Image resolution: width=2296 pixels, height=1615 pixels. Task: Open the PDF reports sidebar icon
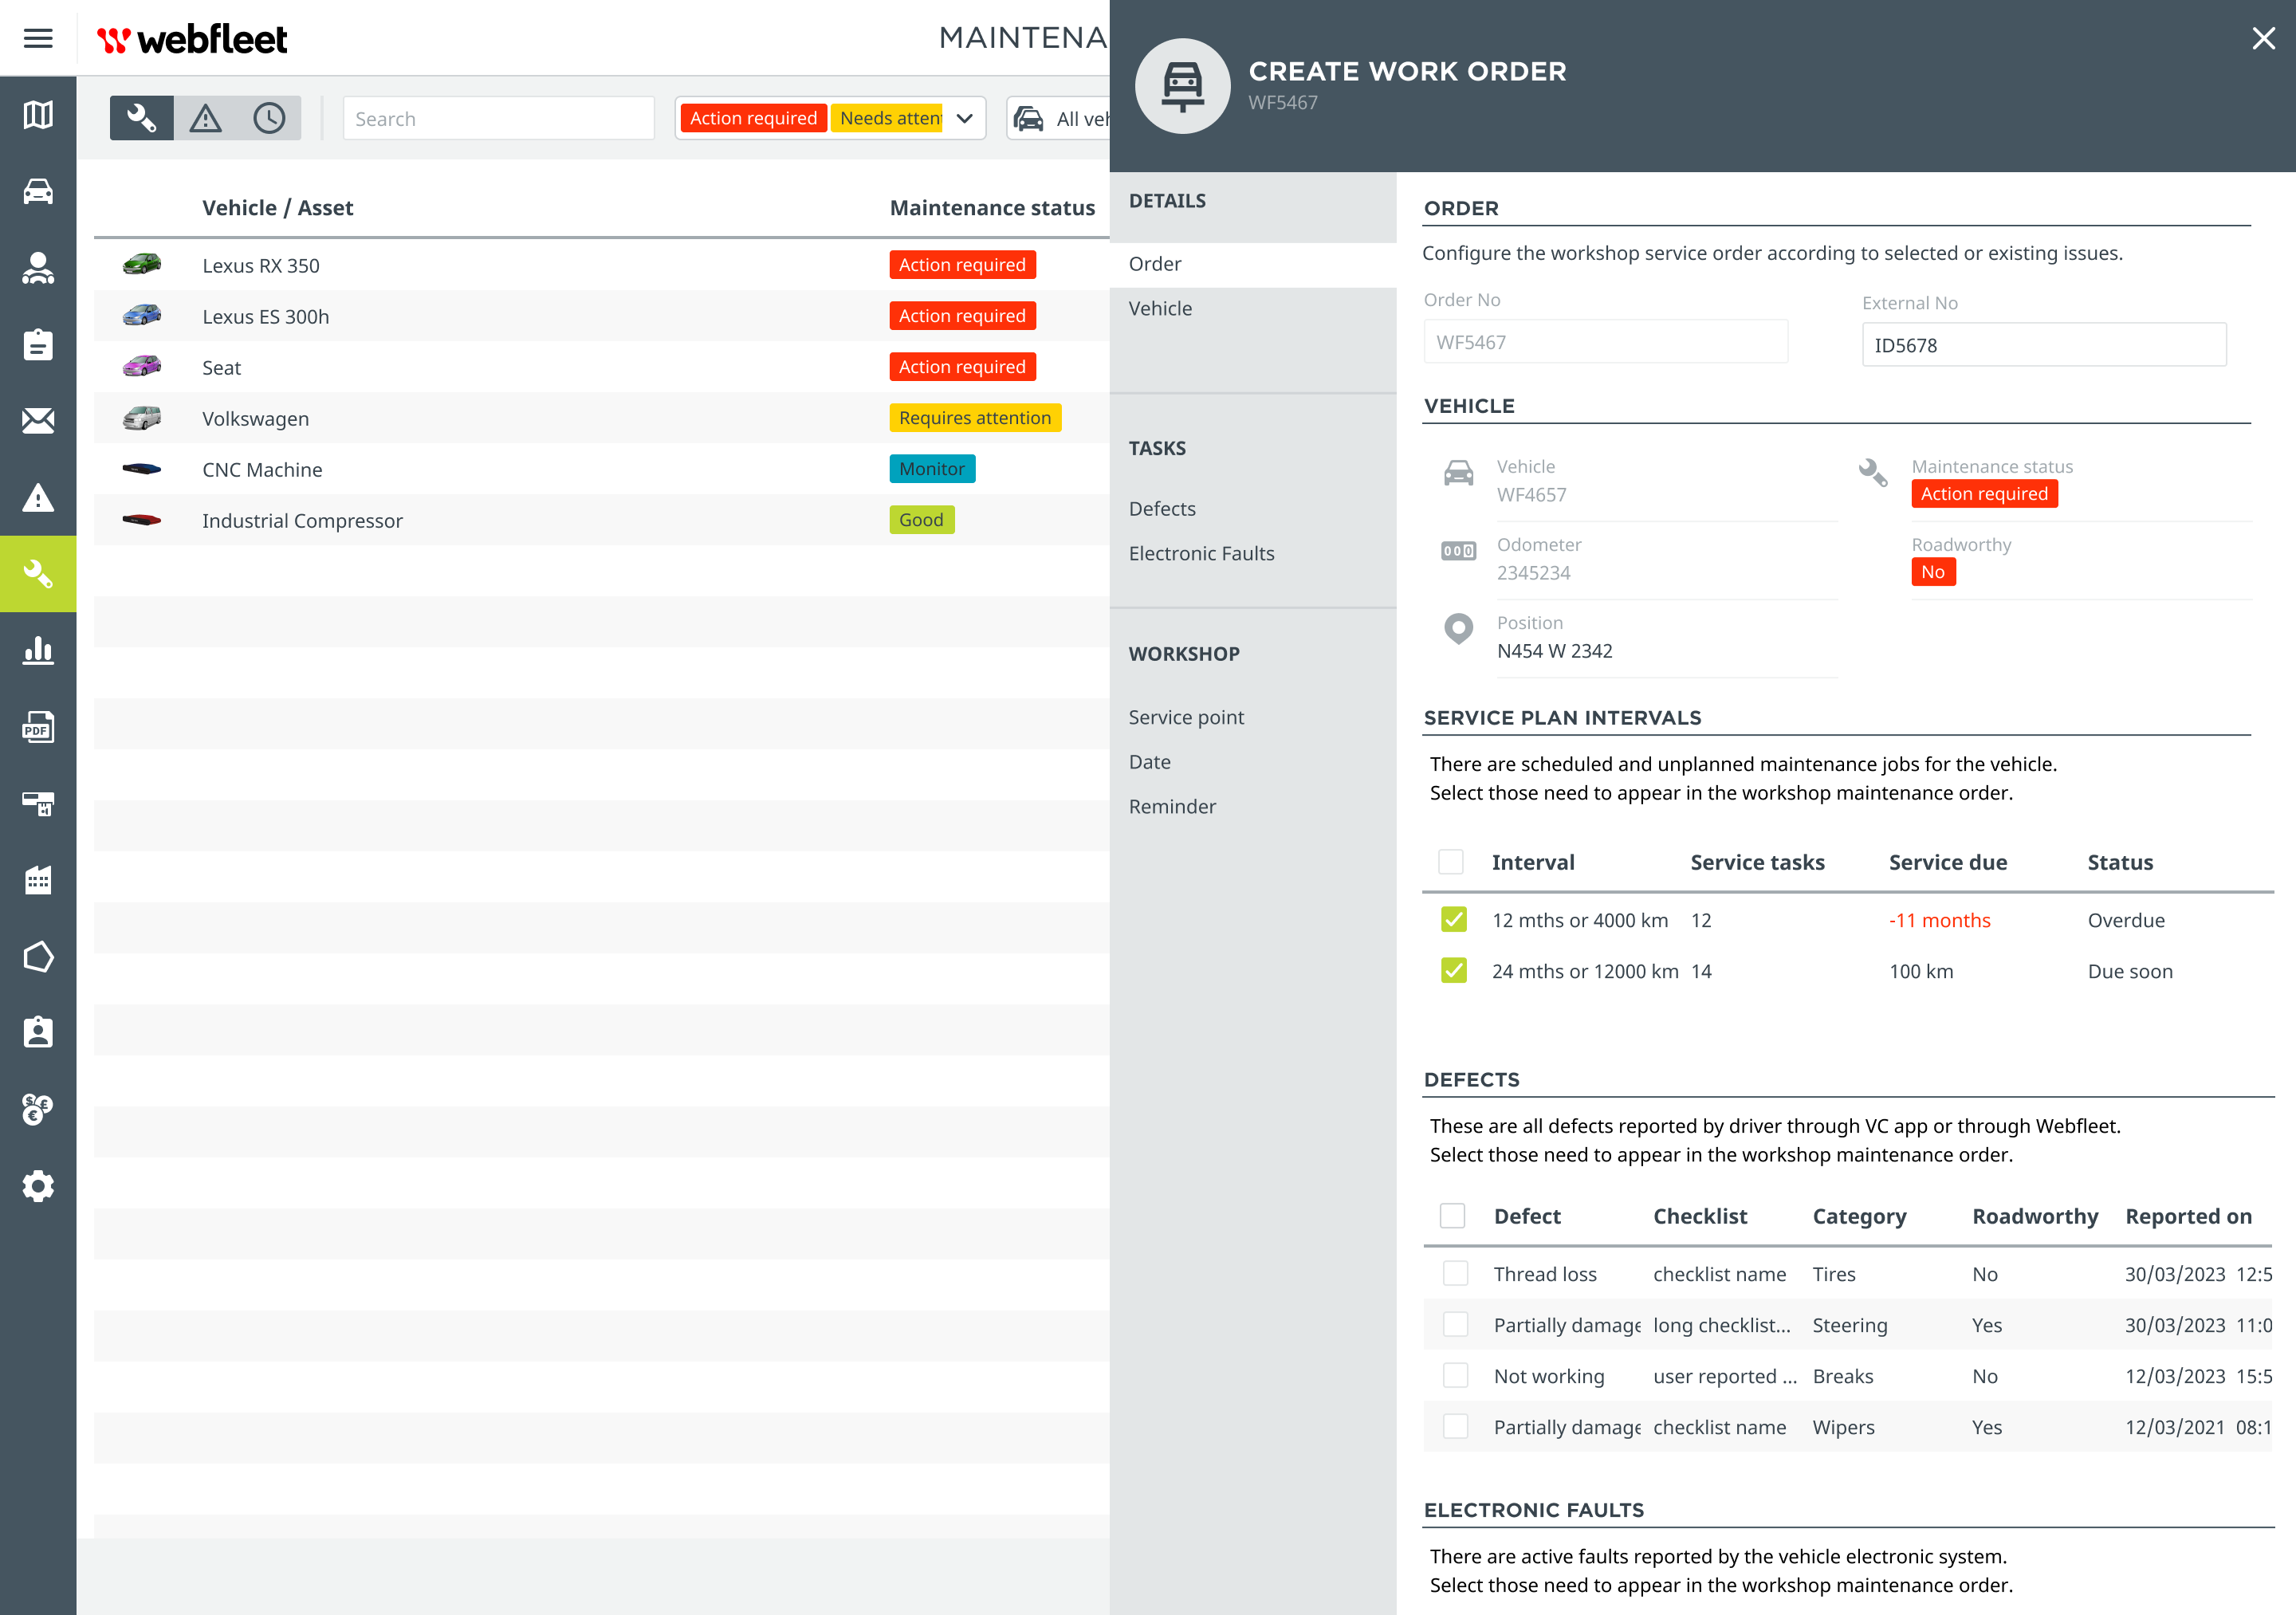pos(38,727)
